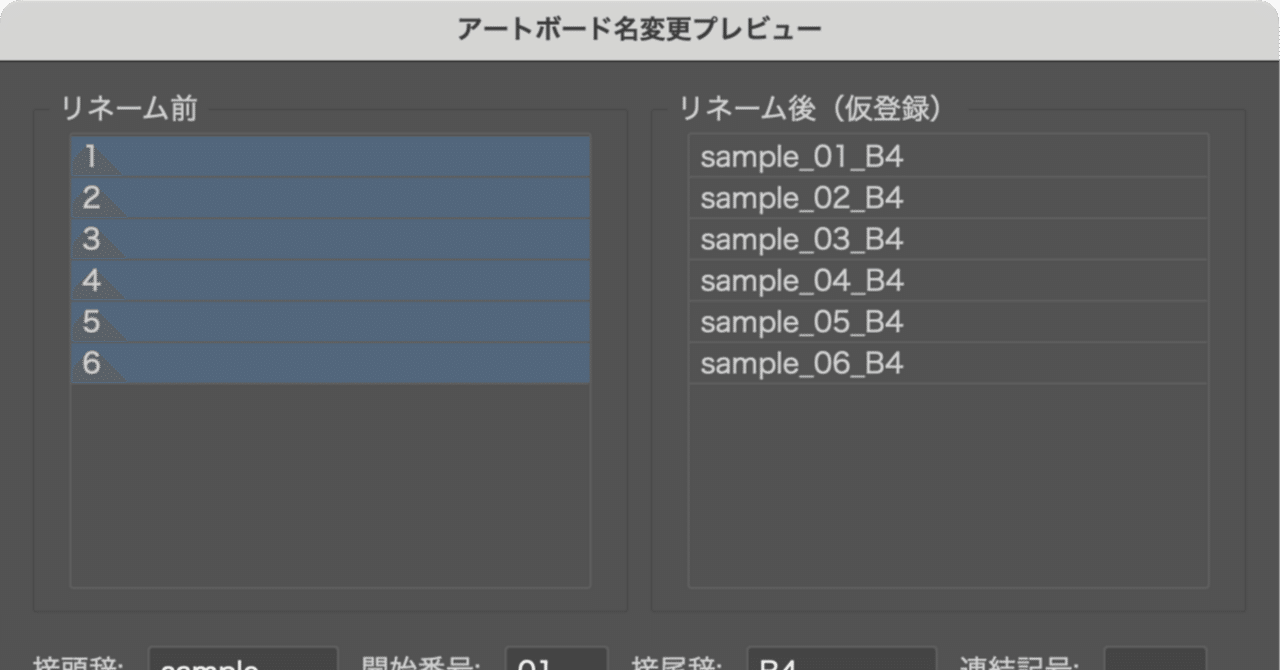Select row 2 in the リネーム前 list

click(x=330, y=197)
